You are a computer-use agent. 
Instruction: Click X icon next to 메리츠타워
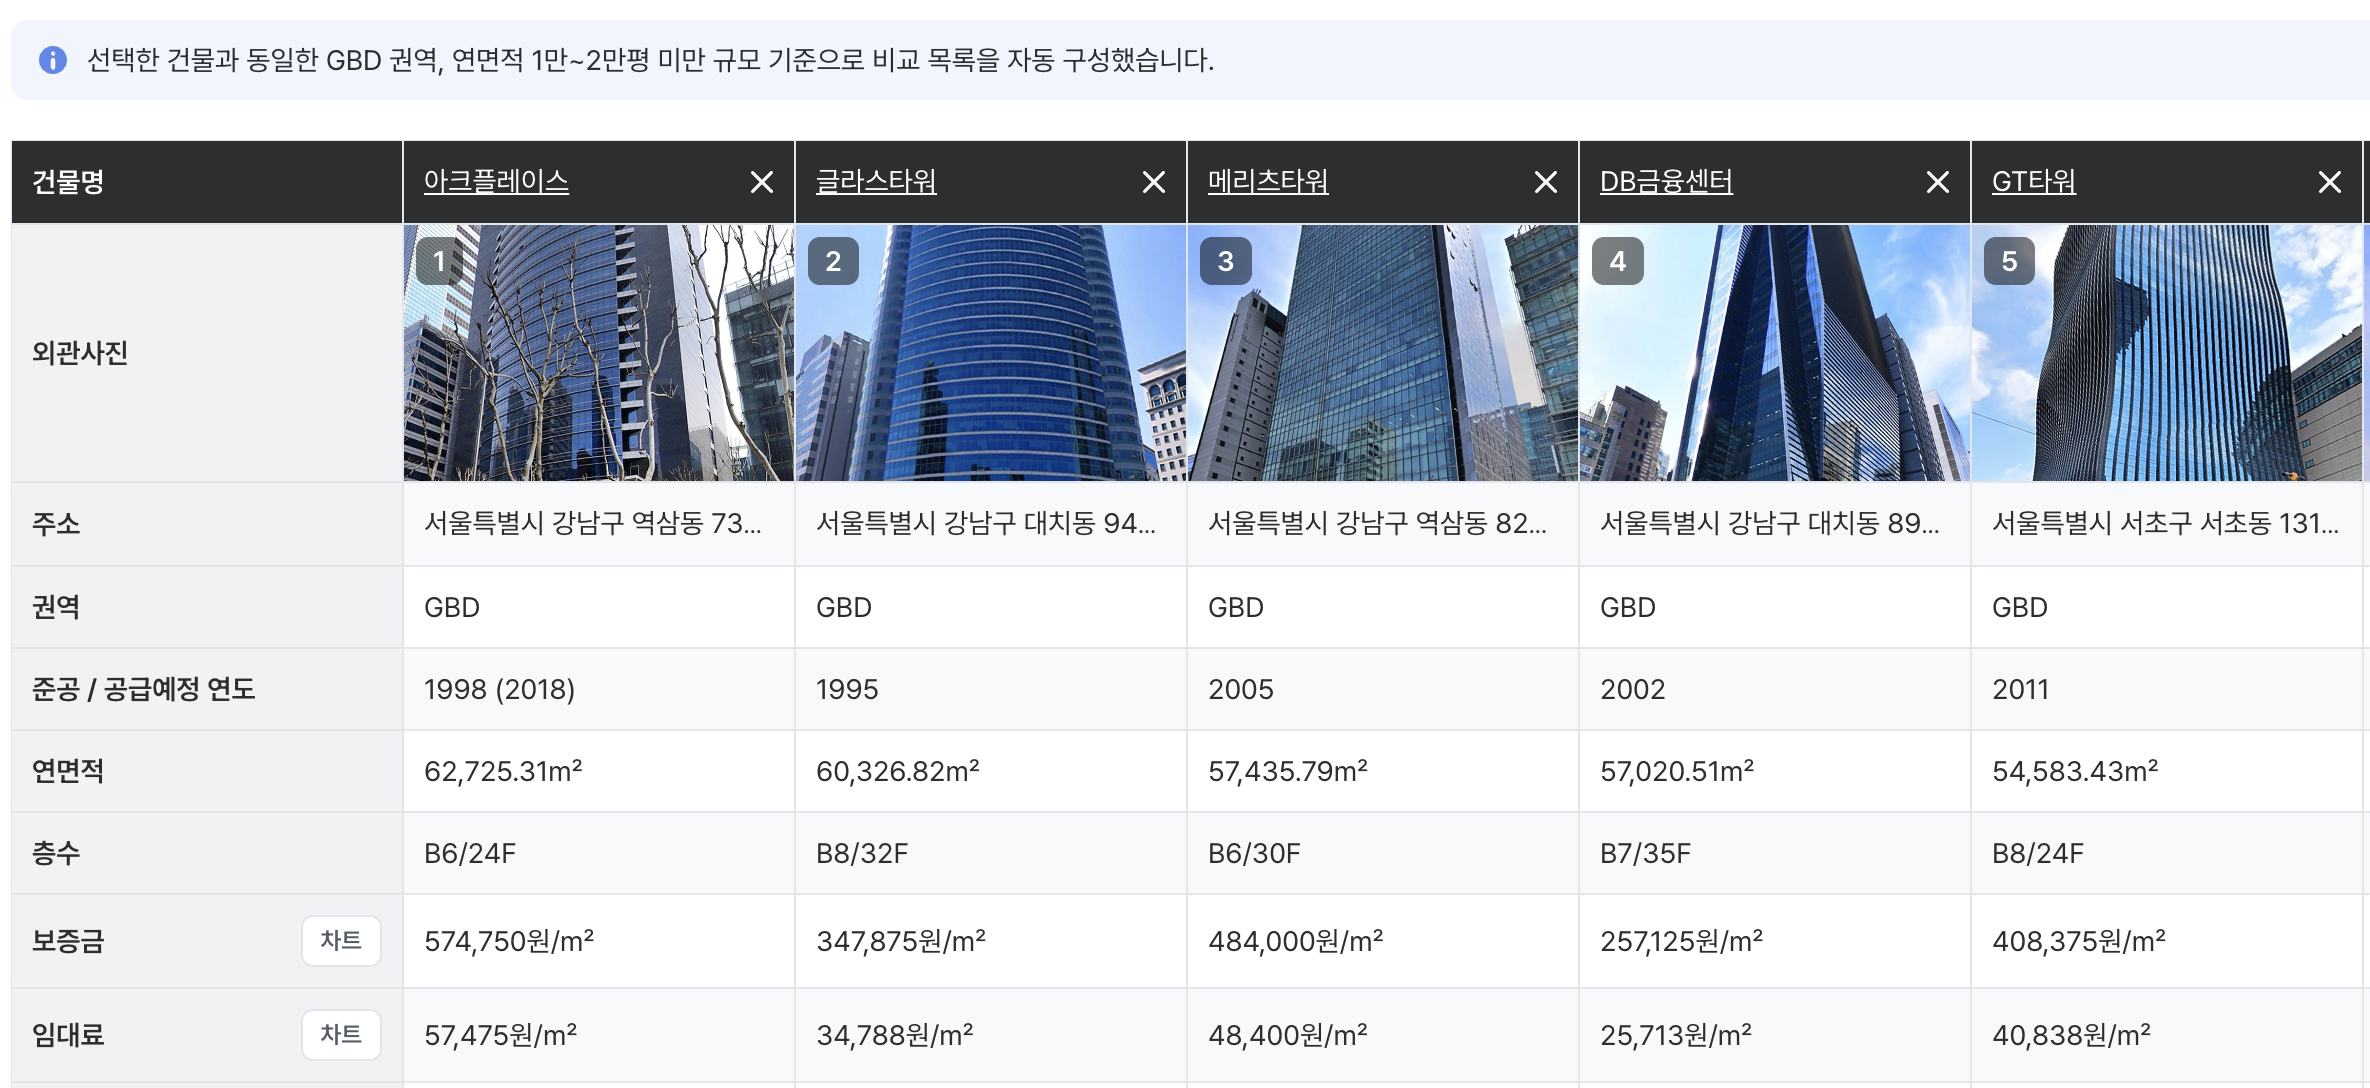1545,182
